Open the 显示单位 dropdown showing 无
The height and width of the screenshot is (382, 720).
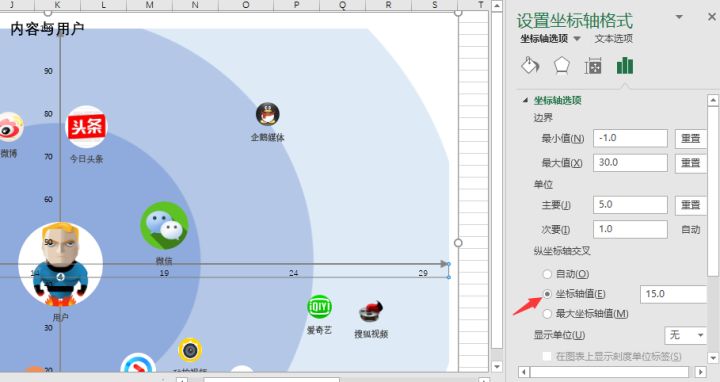pyautogui.click(x=686, y=335)
